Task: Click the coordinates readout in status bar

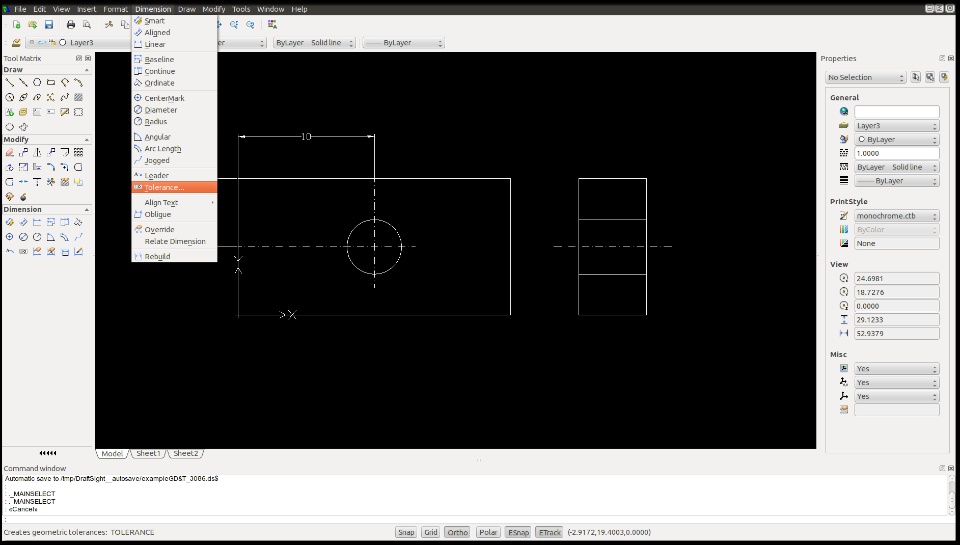Action: [x=609, y=532]
